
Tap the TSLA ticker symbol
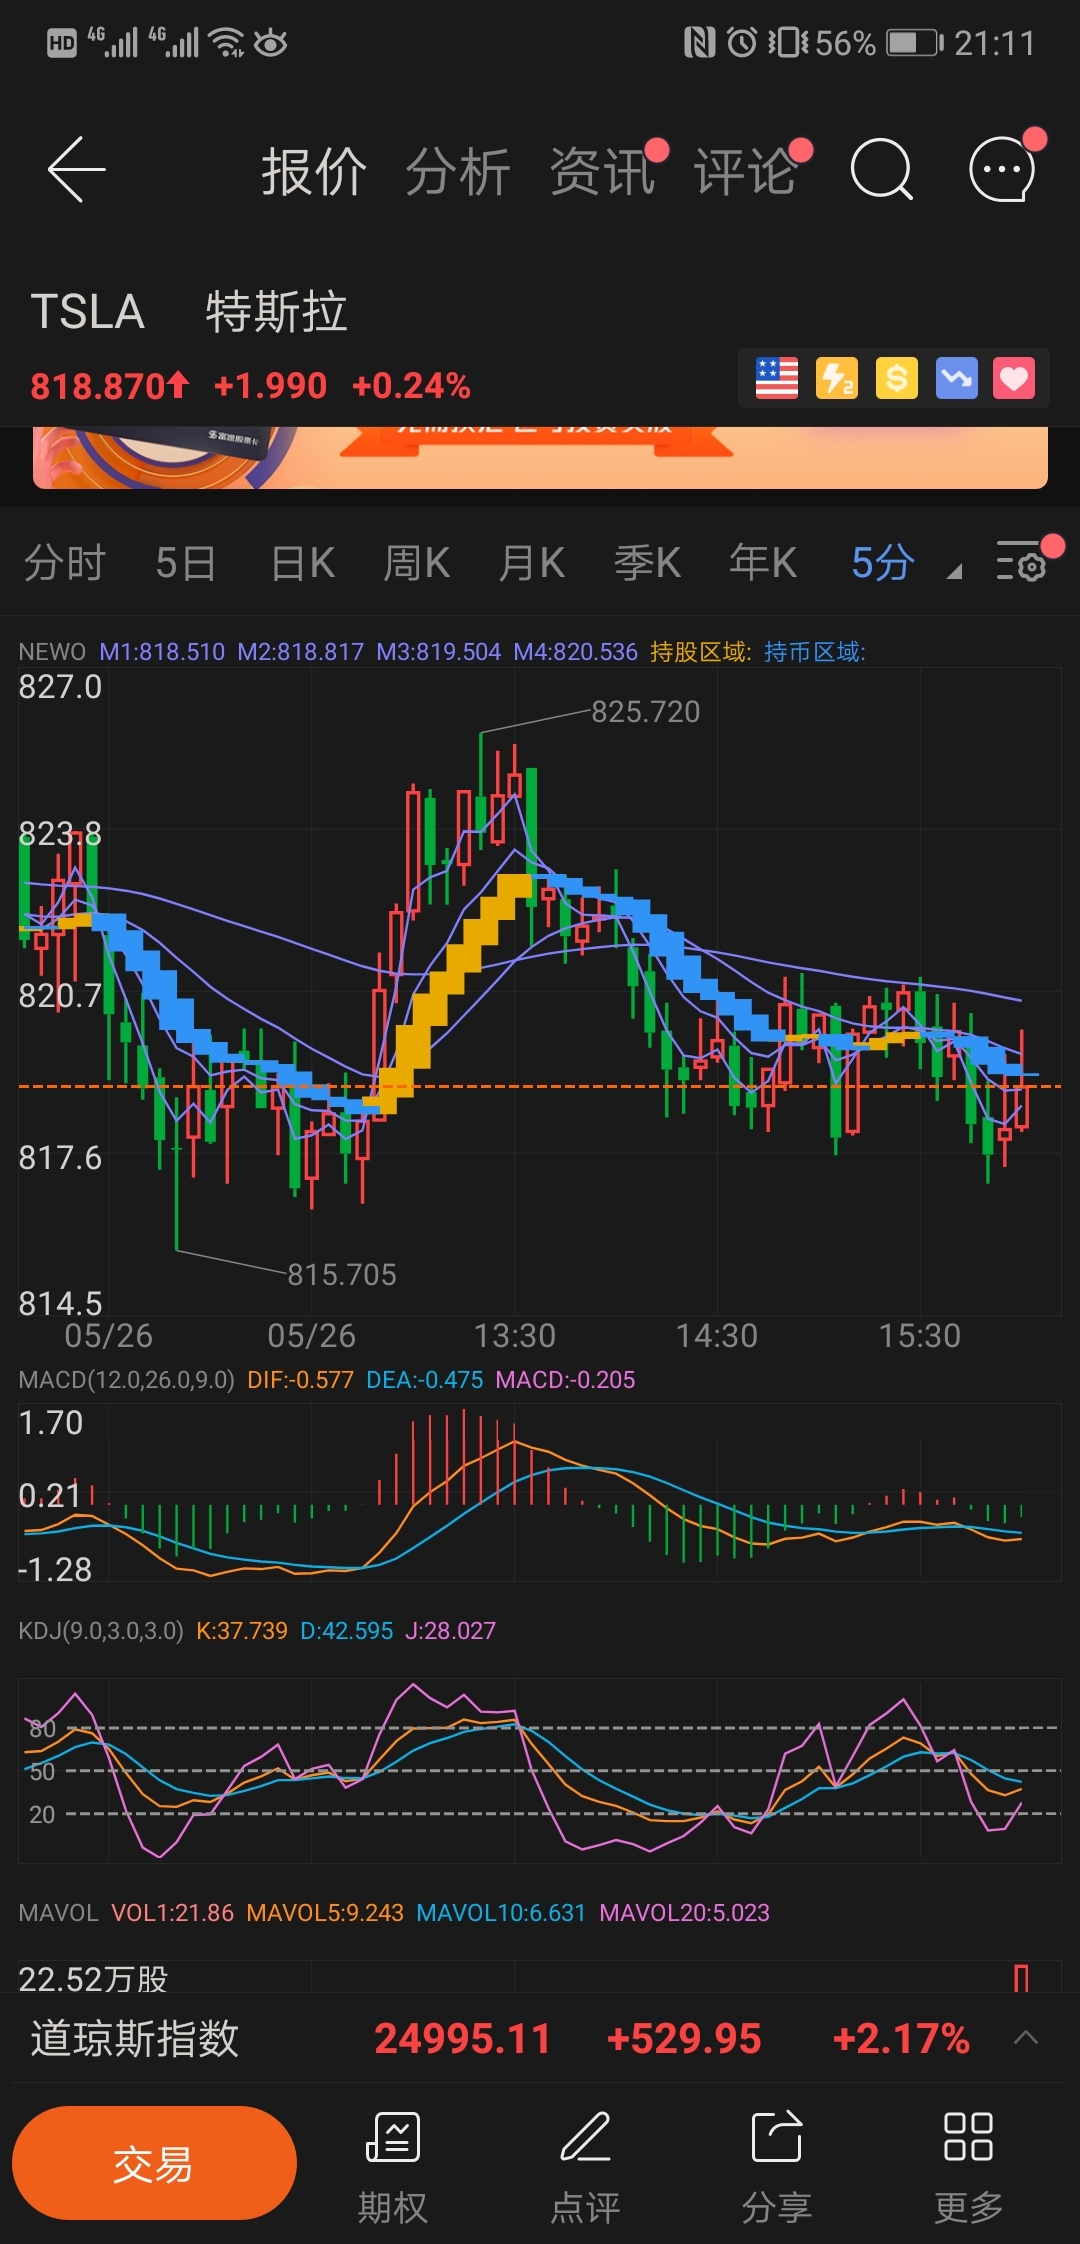click(88, 311)
